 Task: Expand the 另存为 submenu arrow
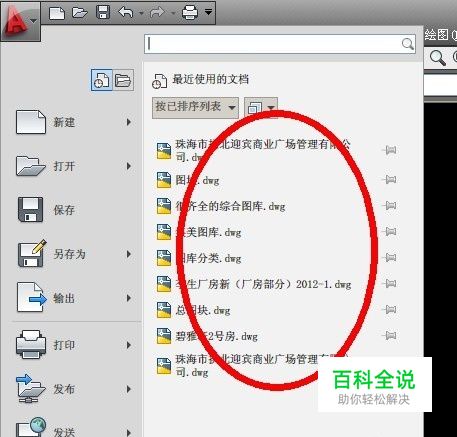click(129, 254)
